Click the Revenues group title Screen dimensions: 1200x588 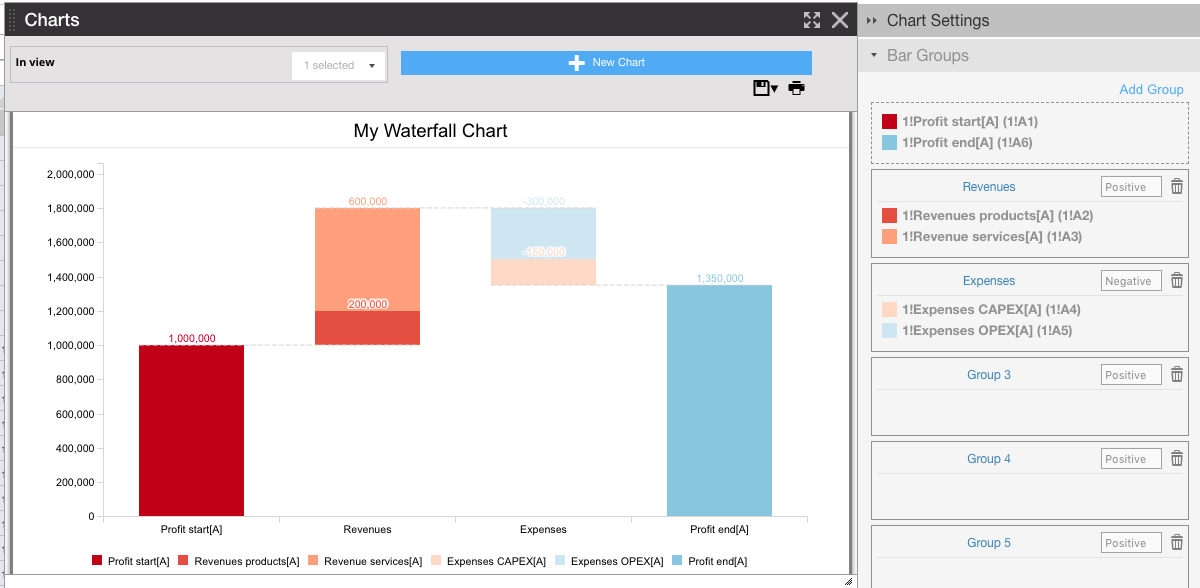coord(989,187)
